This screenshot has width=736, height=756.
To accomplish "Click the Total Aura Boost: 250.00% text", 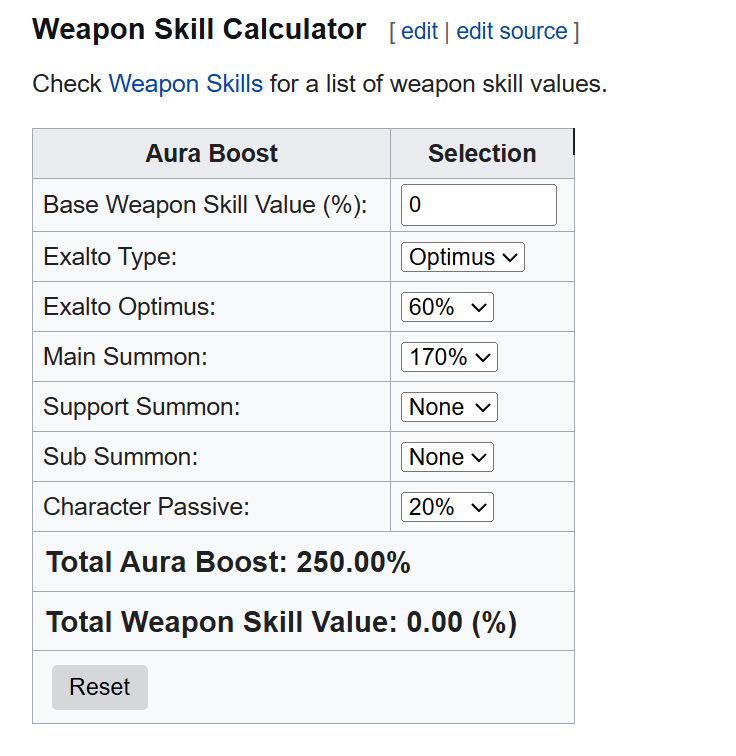I will pyautogui.click(x=228, y=562).
